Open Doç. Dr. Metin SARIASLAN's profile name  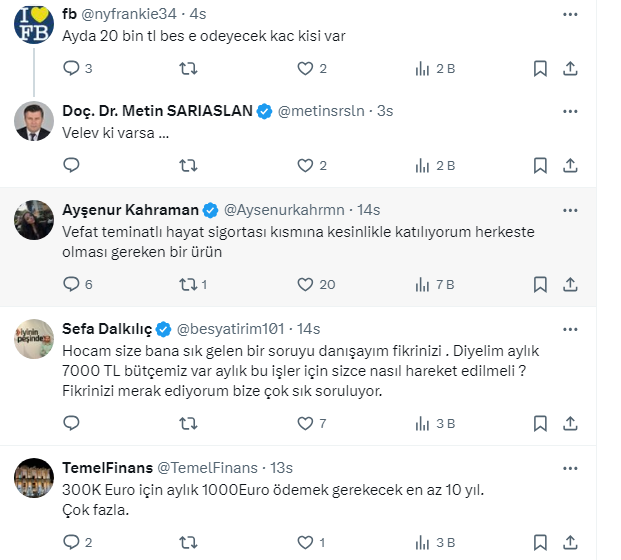point(157,111)
